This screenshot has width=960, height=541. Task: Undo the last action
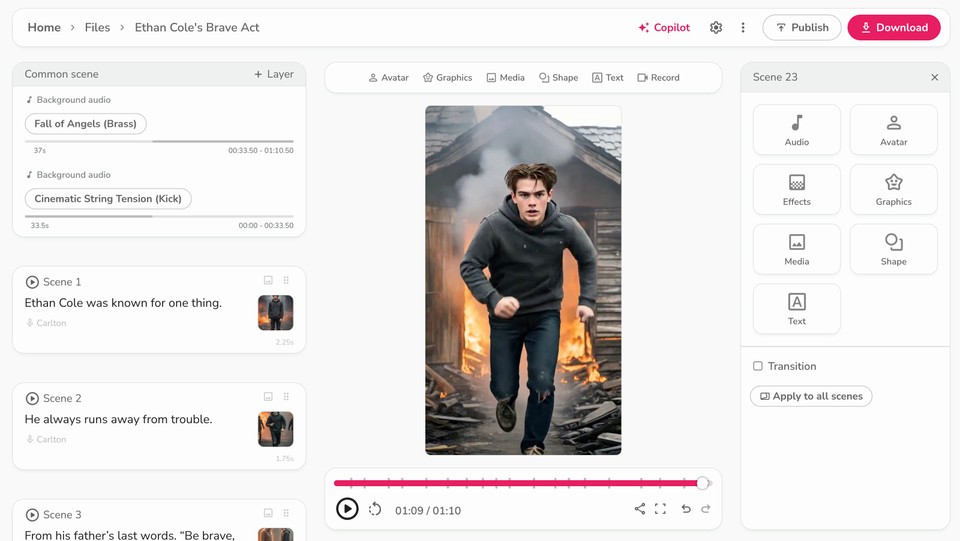[x=686, y=509]
